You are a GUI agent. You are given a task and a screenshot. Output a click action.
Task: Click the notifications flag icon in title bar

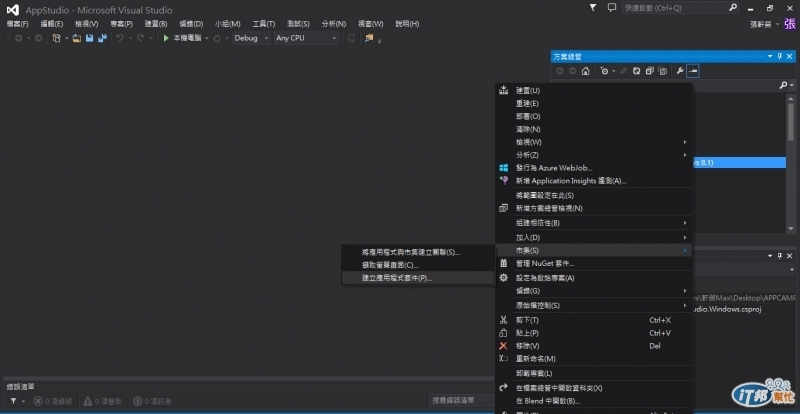(x=593, y=8)
